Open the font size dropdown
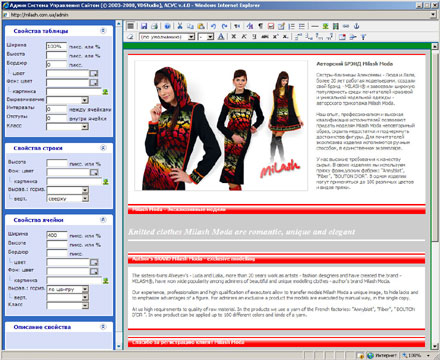The image size is (440, 360). 210,37
